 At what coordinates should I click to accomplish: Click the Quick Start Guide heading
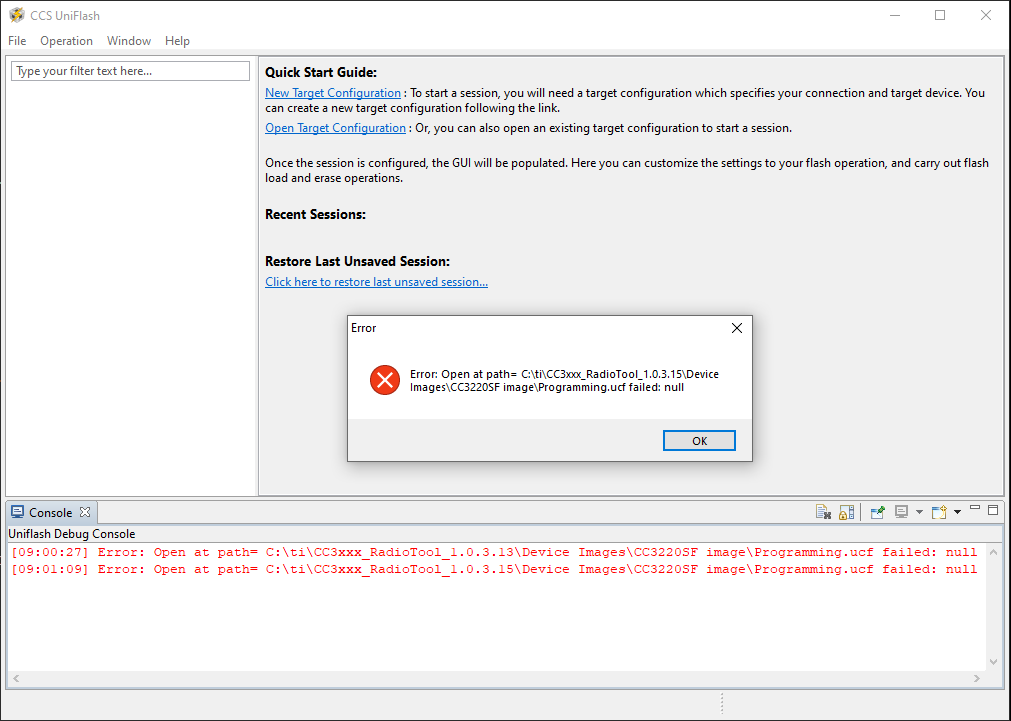321,72
